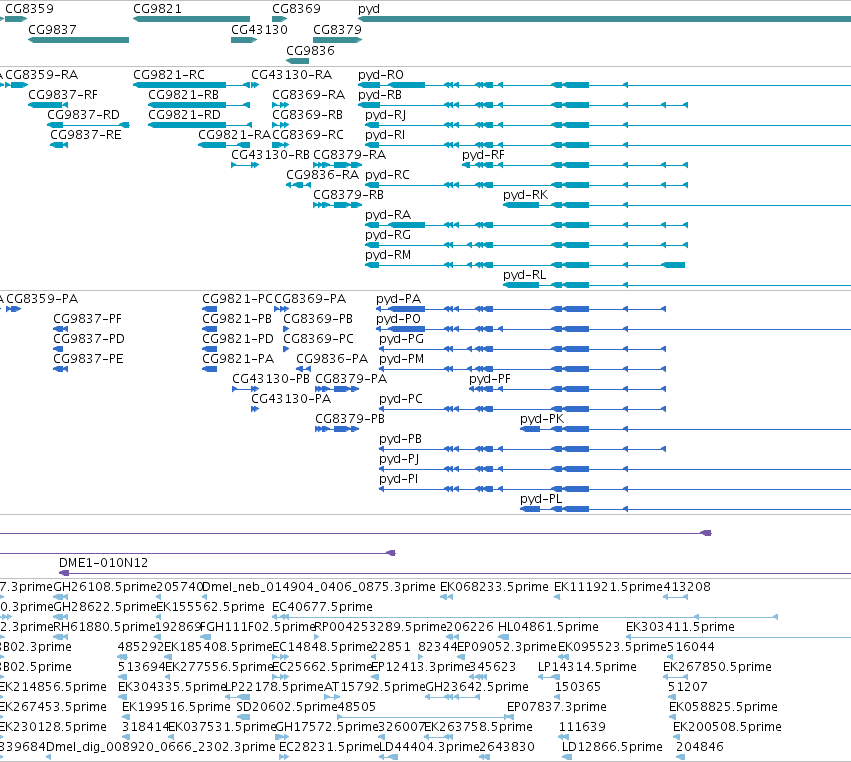
Task: Select transcript CG9821-RD label
Action: tap(185, 115)
